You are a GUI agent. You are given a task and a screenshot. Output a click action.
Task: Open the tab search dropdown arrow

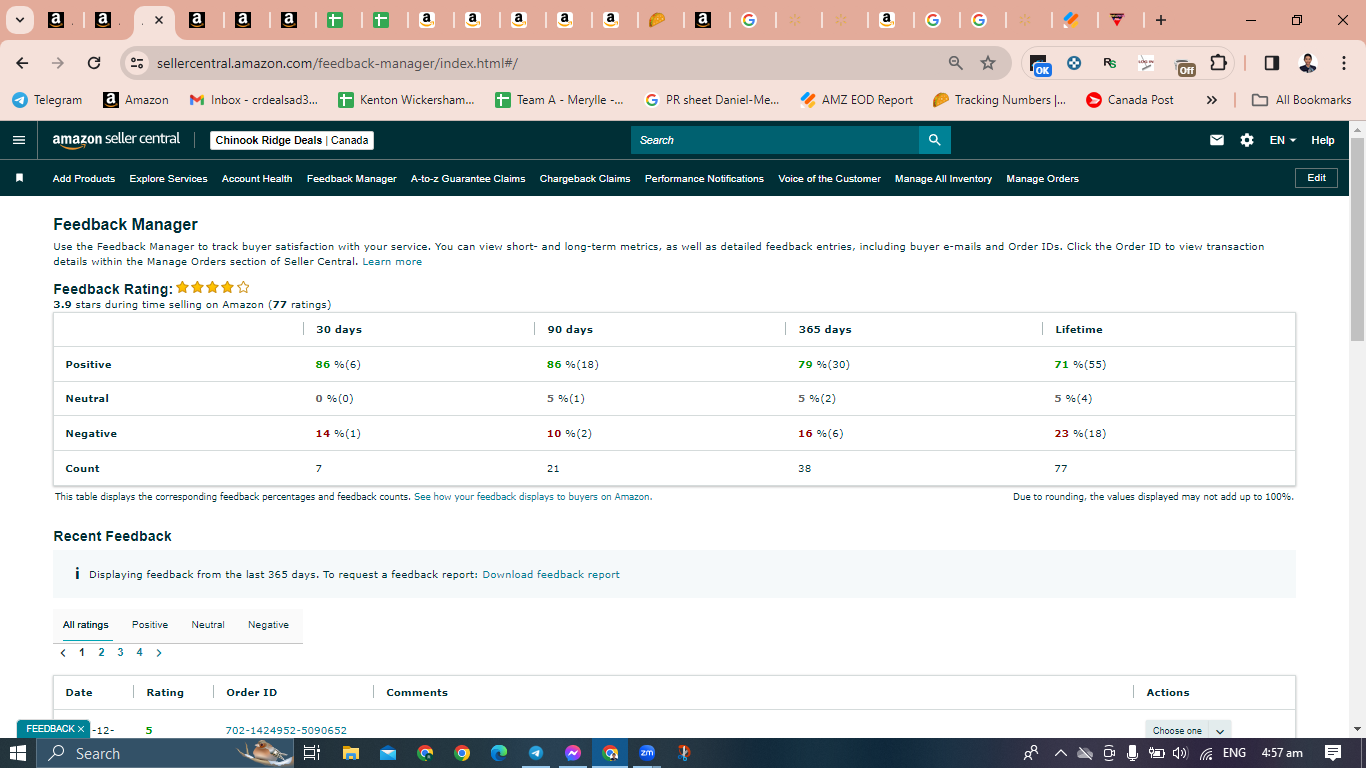pos(19,20)
